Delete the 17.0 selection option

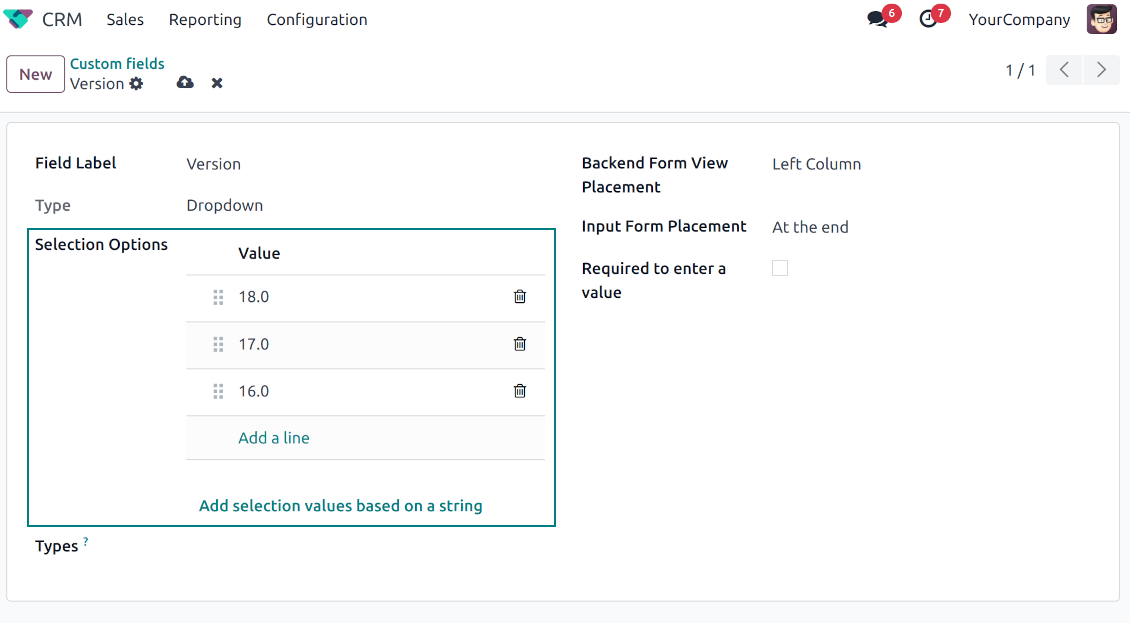pos(519,344)
